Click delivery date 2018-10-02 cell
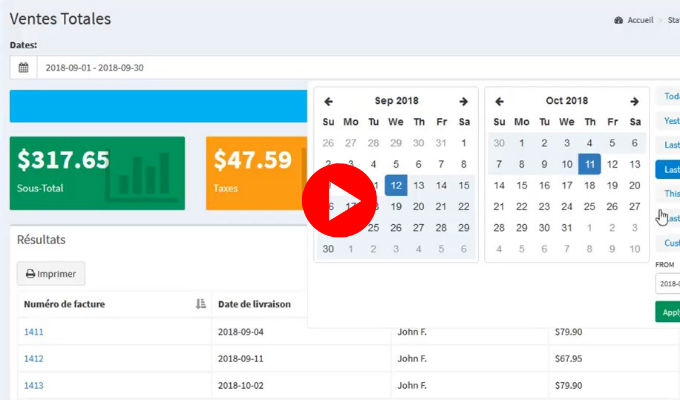The image size is (680, 400). click(x=241, y=386)
